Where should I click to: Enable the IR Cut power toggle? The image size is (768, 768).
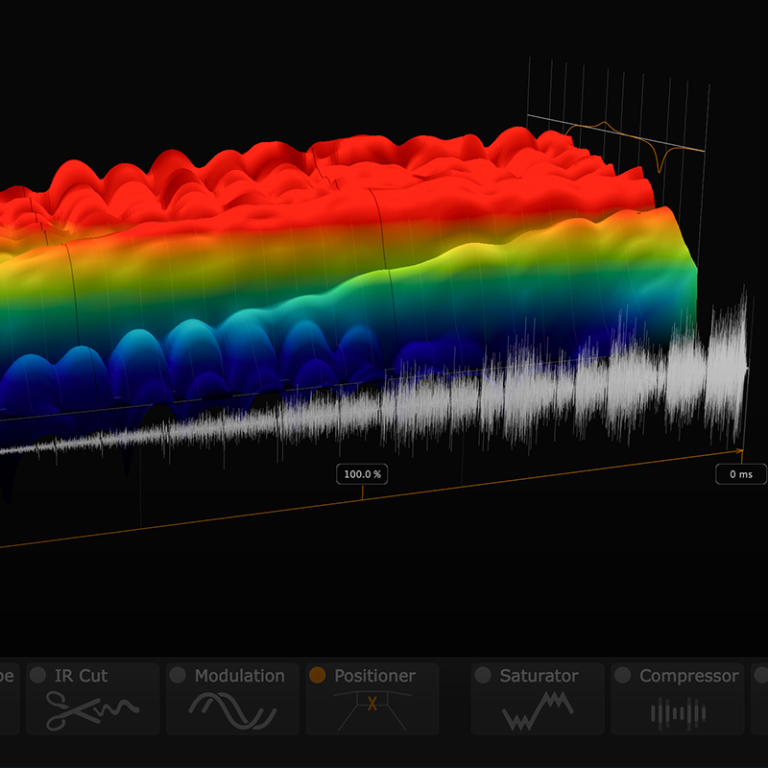tap(38, 676)
